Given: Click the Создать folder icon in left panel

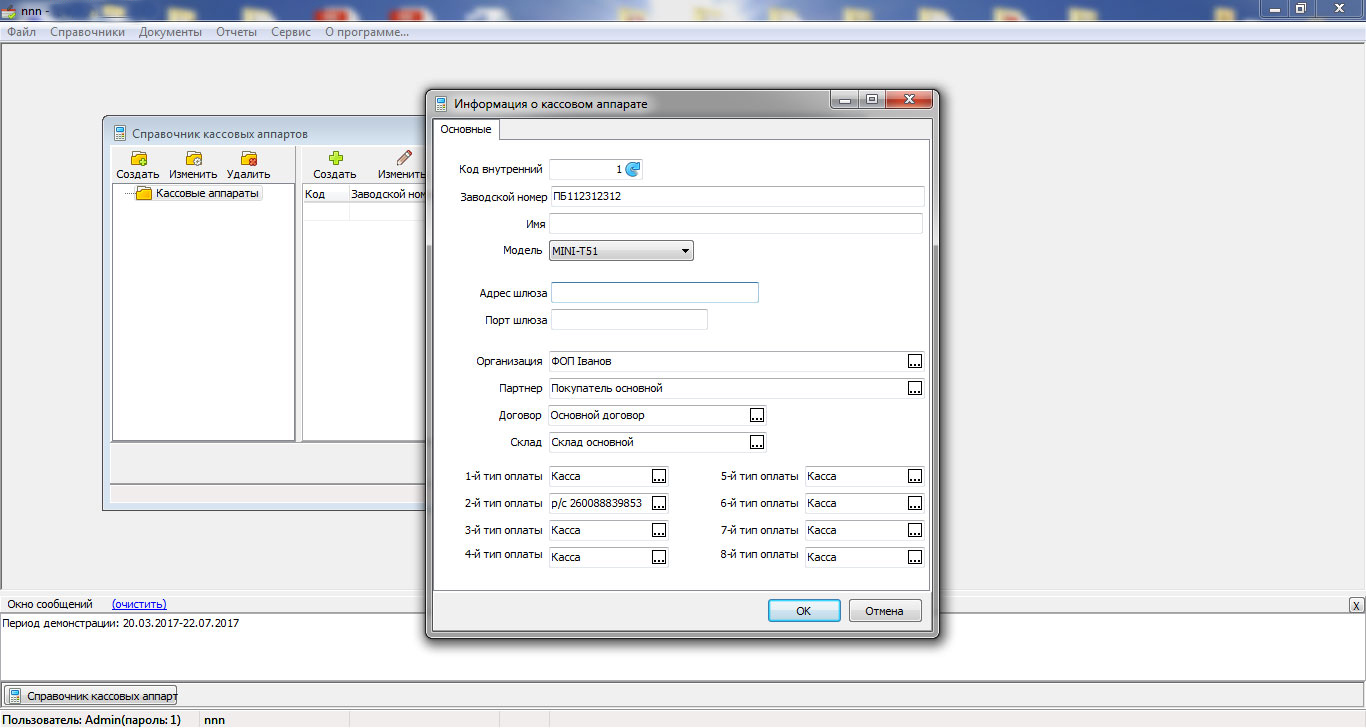Looking at the screenshot, I should click(x=138, y=158).
